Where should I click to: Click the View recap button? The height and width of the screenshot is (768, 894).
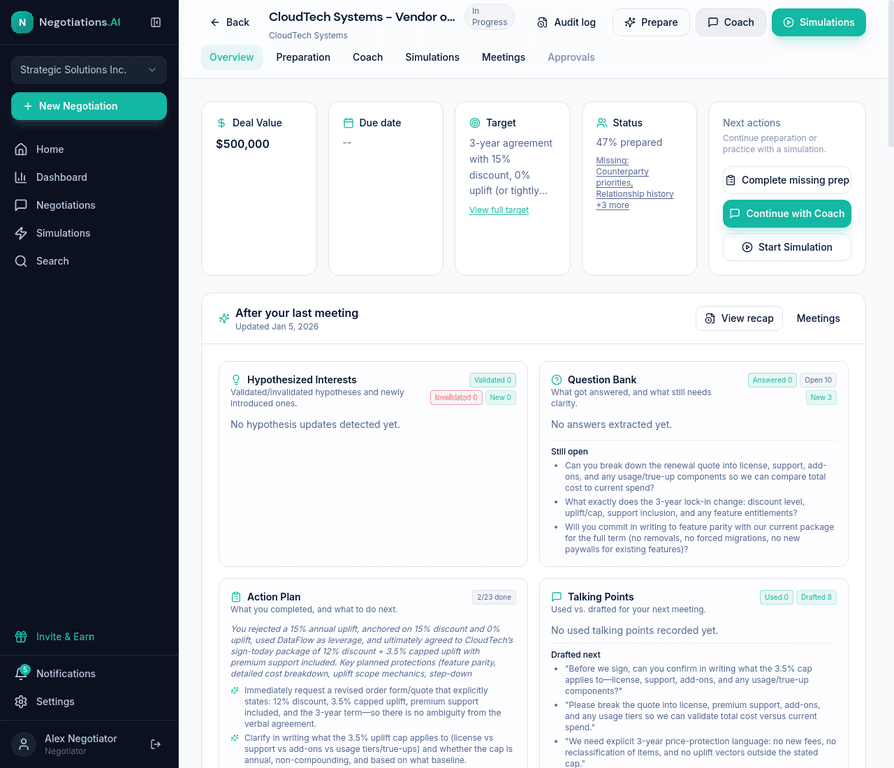click(739, 318)
